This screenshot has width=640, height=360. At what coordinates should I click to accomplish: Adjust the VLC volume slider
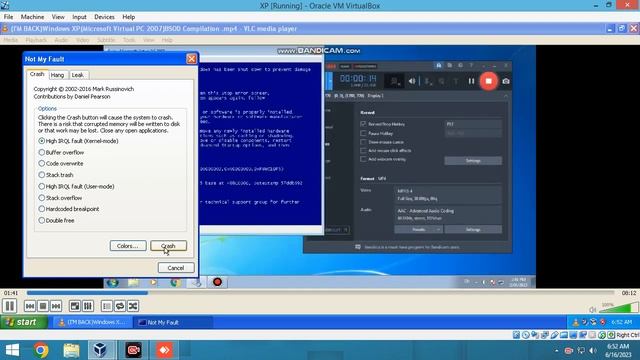click(x=619, y=308)
